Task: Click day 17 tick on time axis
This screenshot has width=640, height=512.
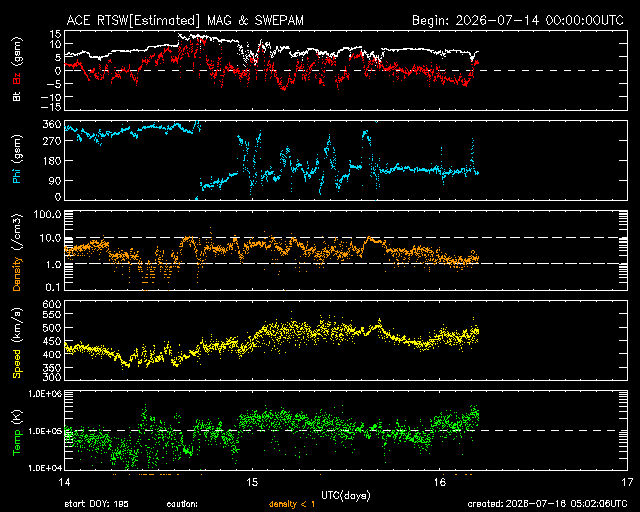Action: point(627,482)
